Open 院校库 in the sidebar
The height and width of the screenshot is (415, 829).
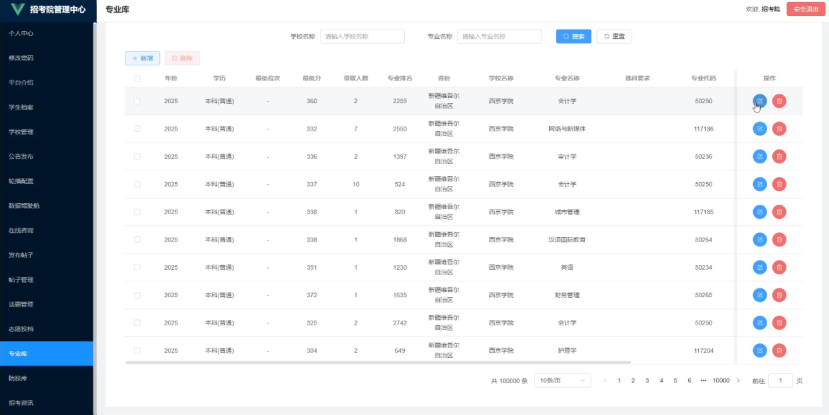[x=47, y=379]
